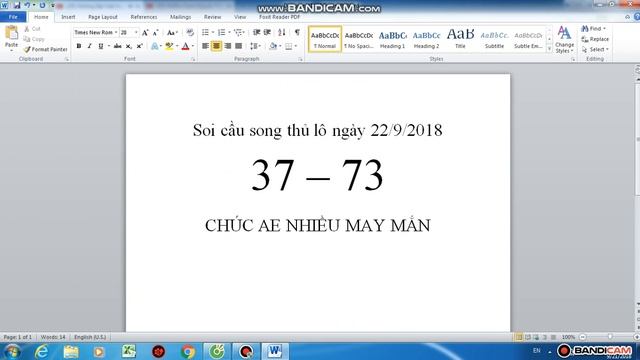Open the Change Styles menu

564,40
